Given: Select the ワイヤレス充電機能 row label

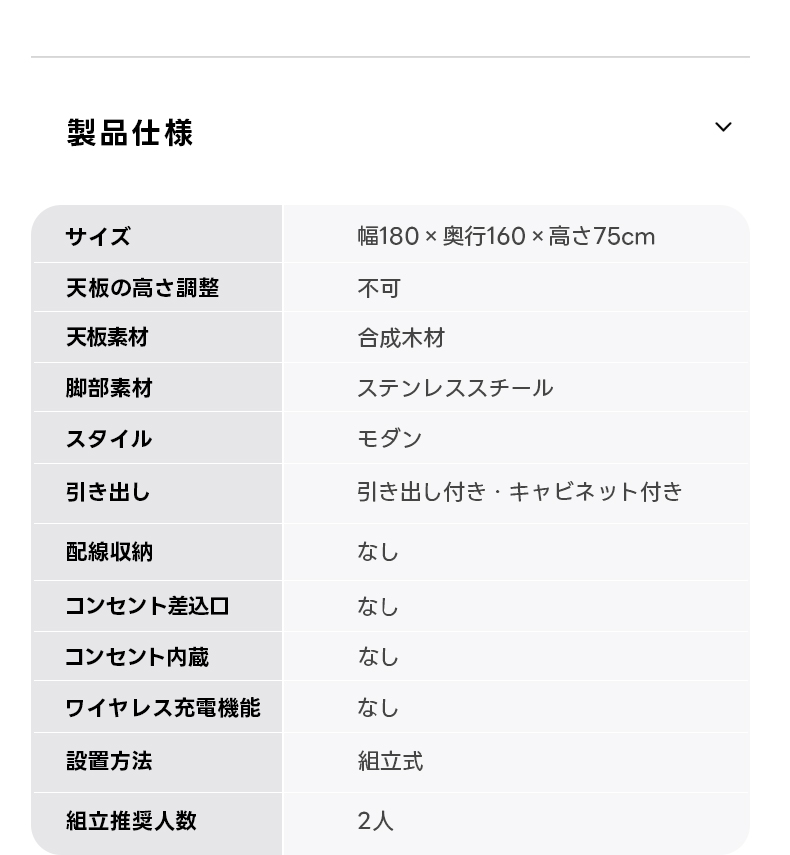Looking at the screenshot, I should point(163,708).
